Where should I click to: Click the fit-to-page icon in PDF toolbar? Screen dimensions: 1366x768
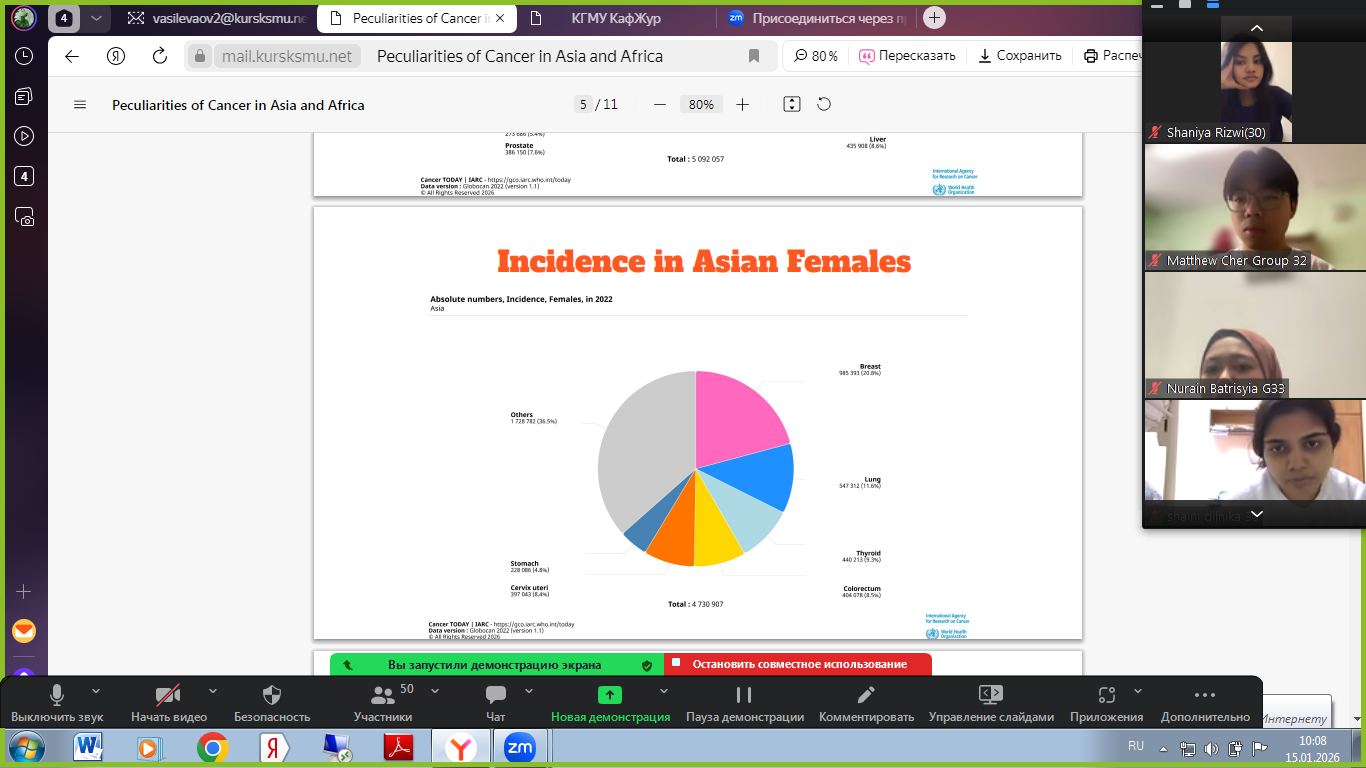pos(792,104)
